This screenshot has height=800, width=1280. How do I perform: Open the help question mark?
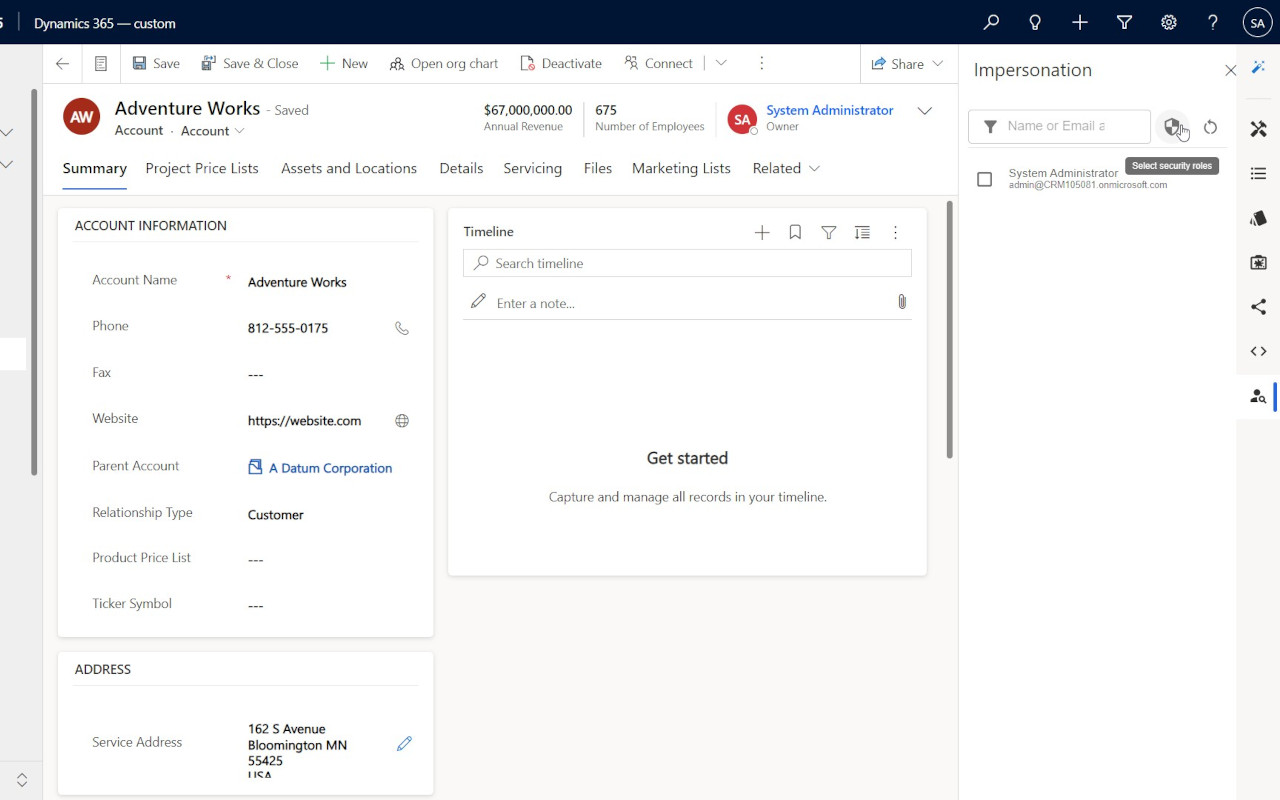click(x=1213, y=22)
